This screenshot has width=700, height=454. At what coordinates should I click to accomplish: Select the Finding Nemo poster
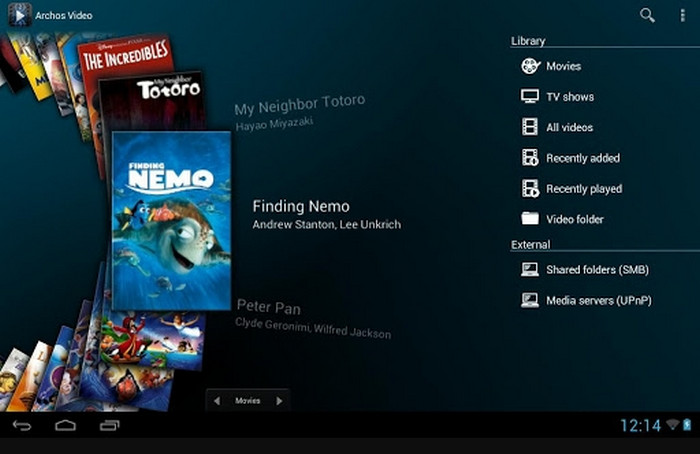click(171, 221)
